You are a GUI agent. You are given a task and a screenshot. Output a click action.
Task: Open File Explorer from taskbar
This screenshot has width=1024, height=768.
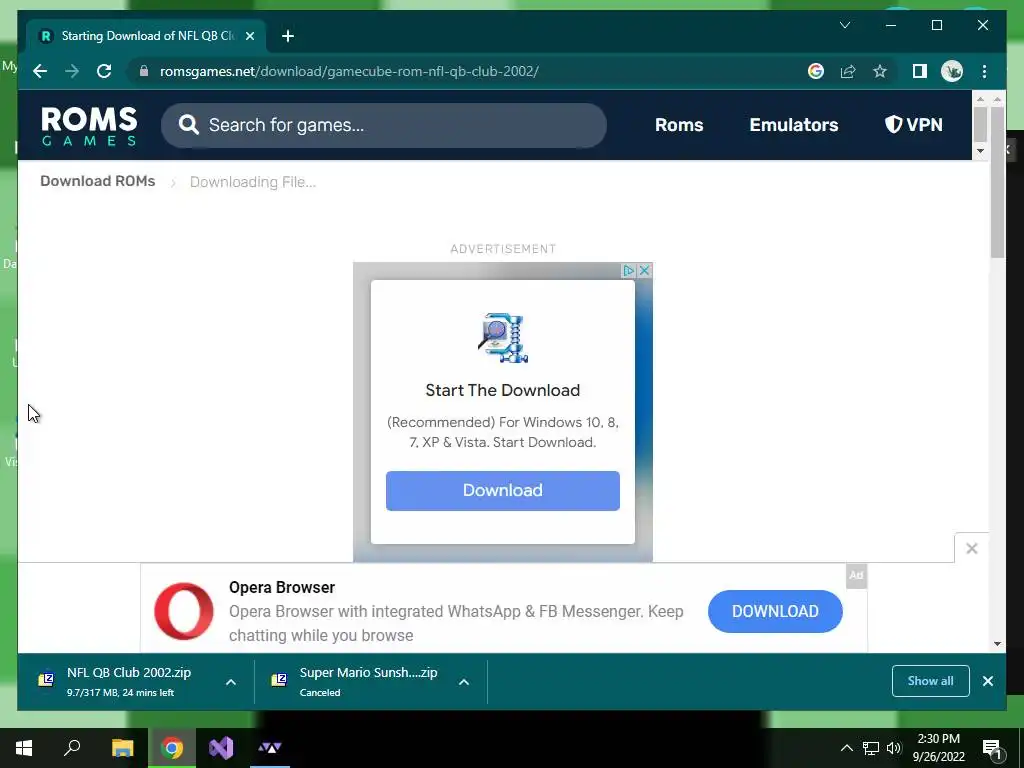[122, 748]
